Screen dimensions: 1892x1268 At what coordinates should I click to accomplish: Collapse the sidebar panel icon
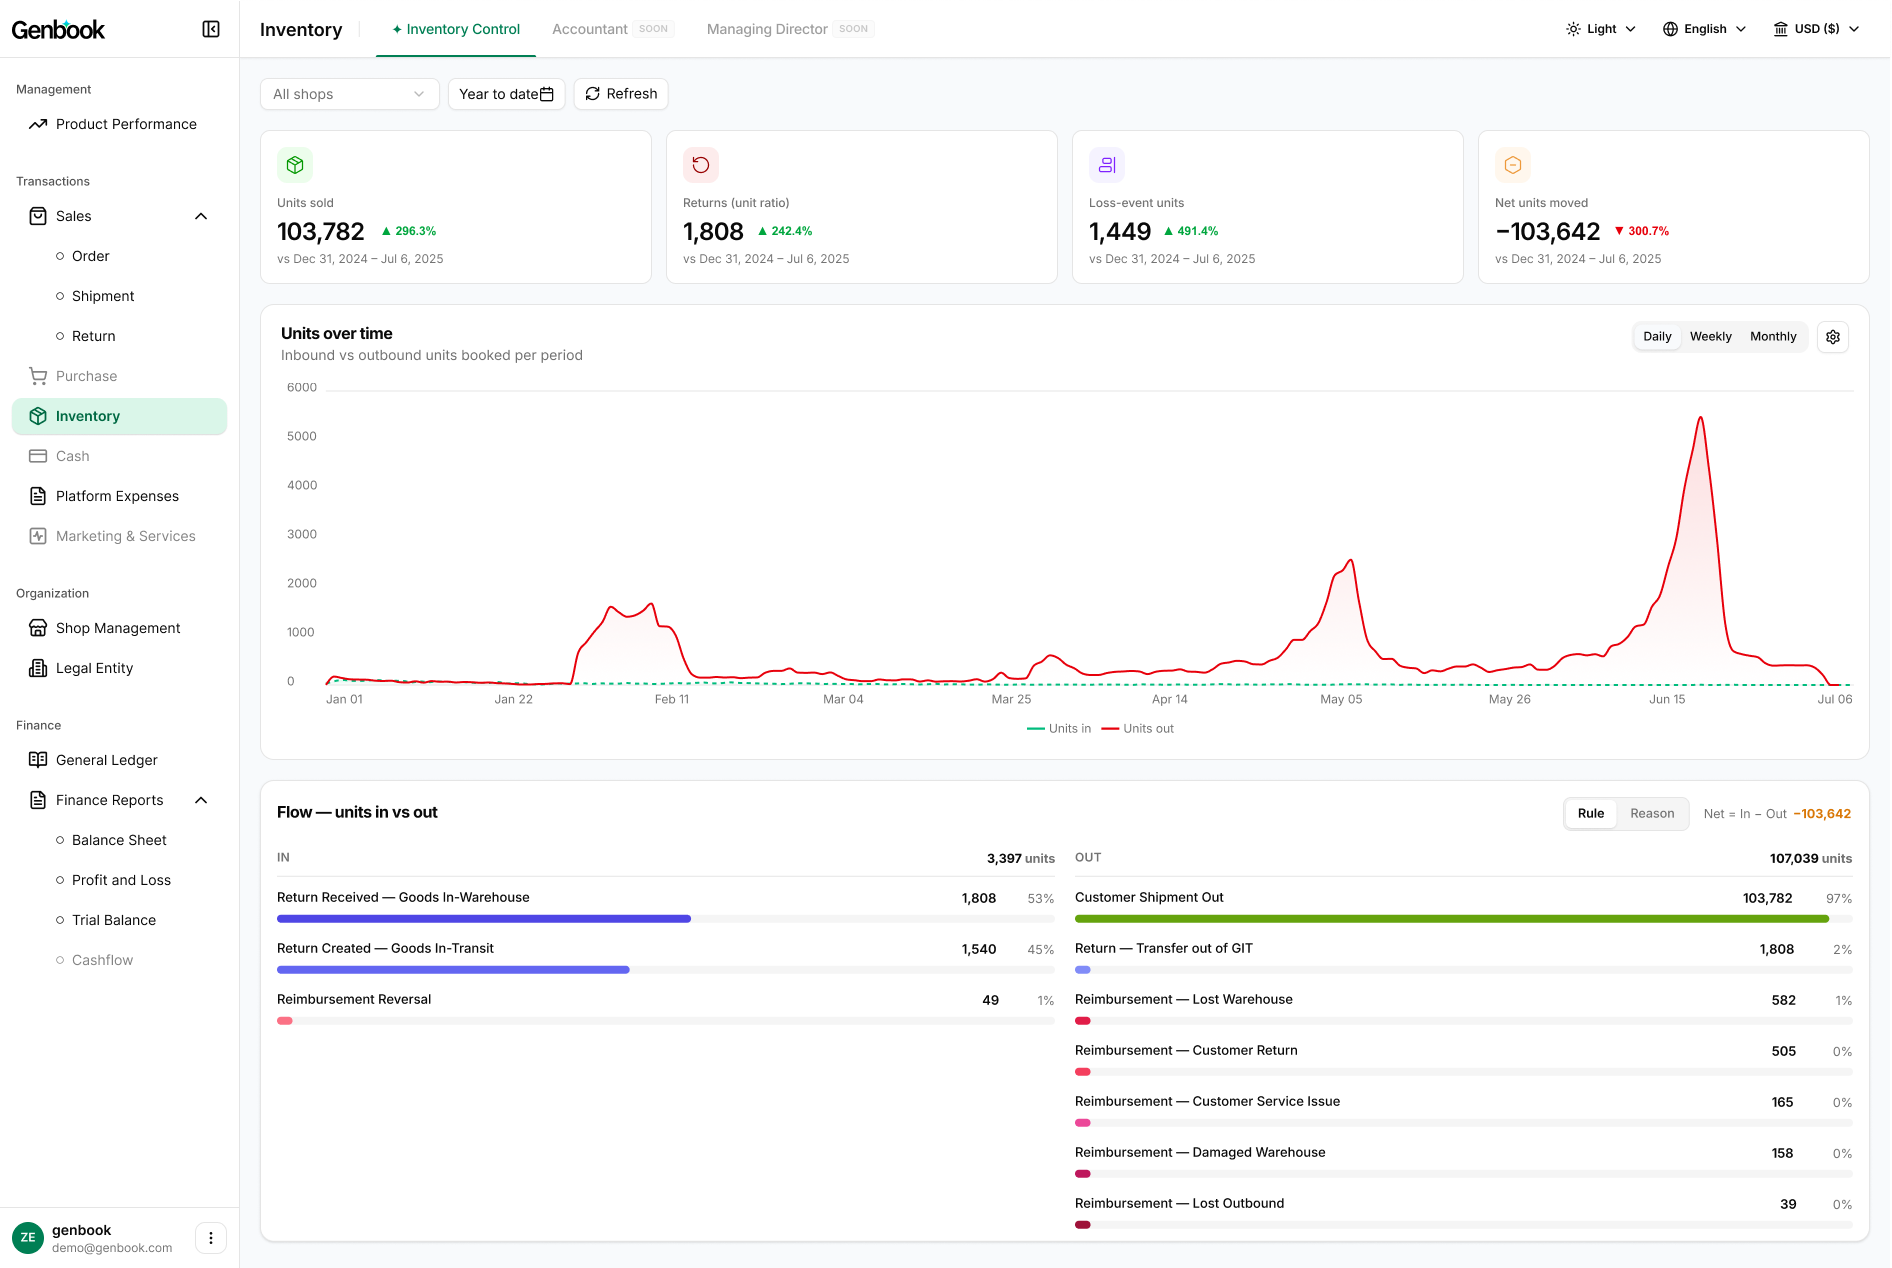pos(211,29)
